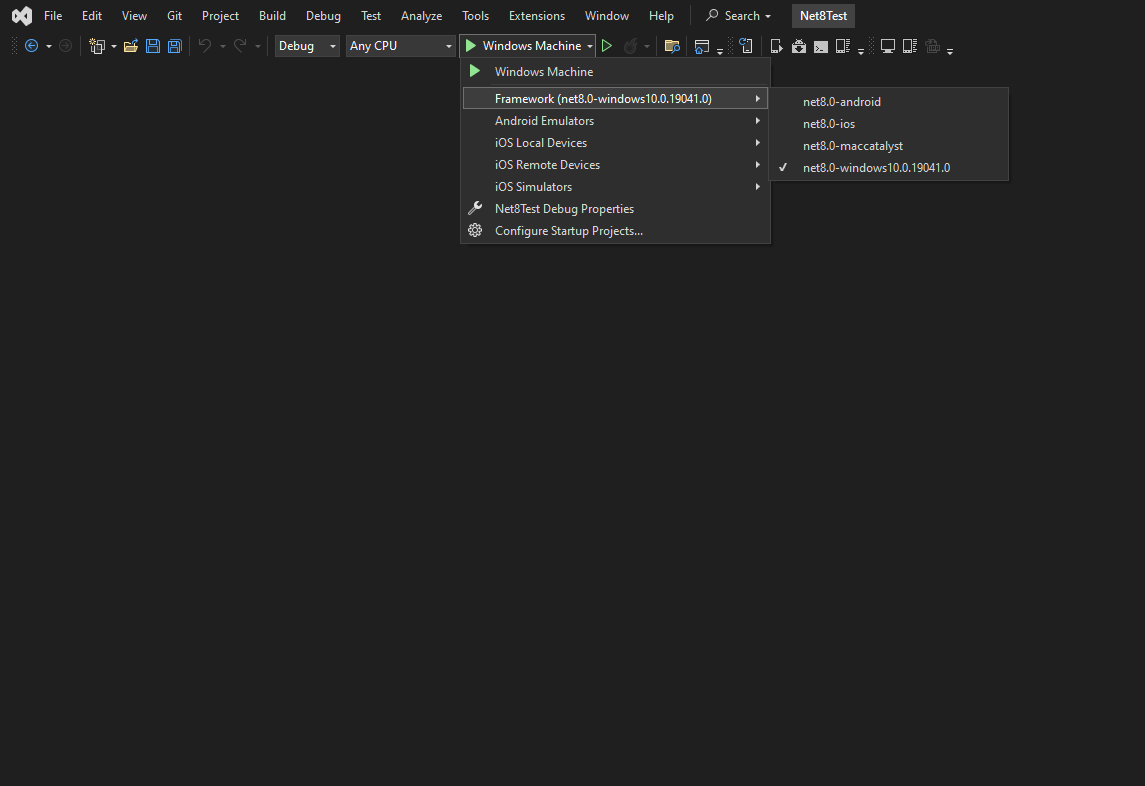The height and width of the screenshot is (786, 1145).
Task: Toggle the Windows Machine target dropdown arrow
Action: click(x=589, y=47)
